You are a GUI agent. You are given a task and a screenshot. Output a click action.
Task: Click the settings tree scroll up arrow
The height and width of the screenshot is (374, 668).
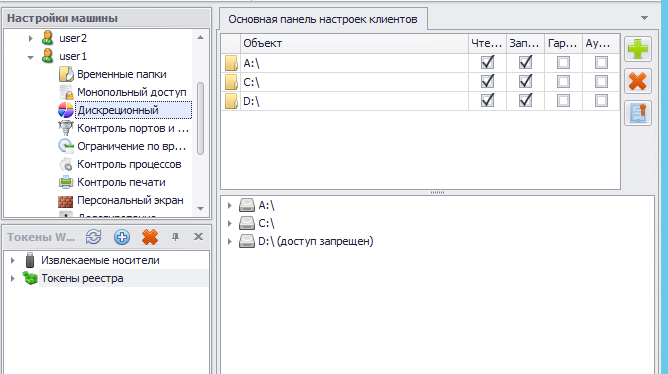200,37
